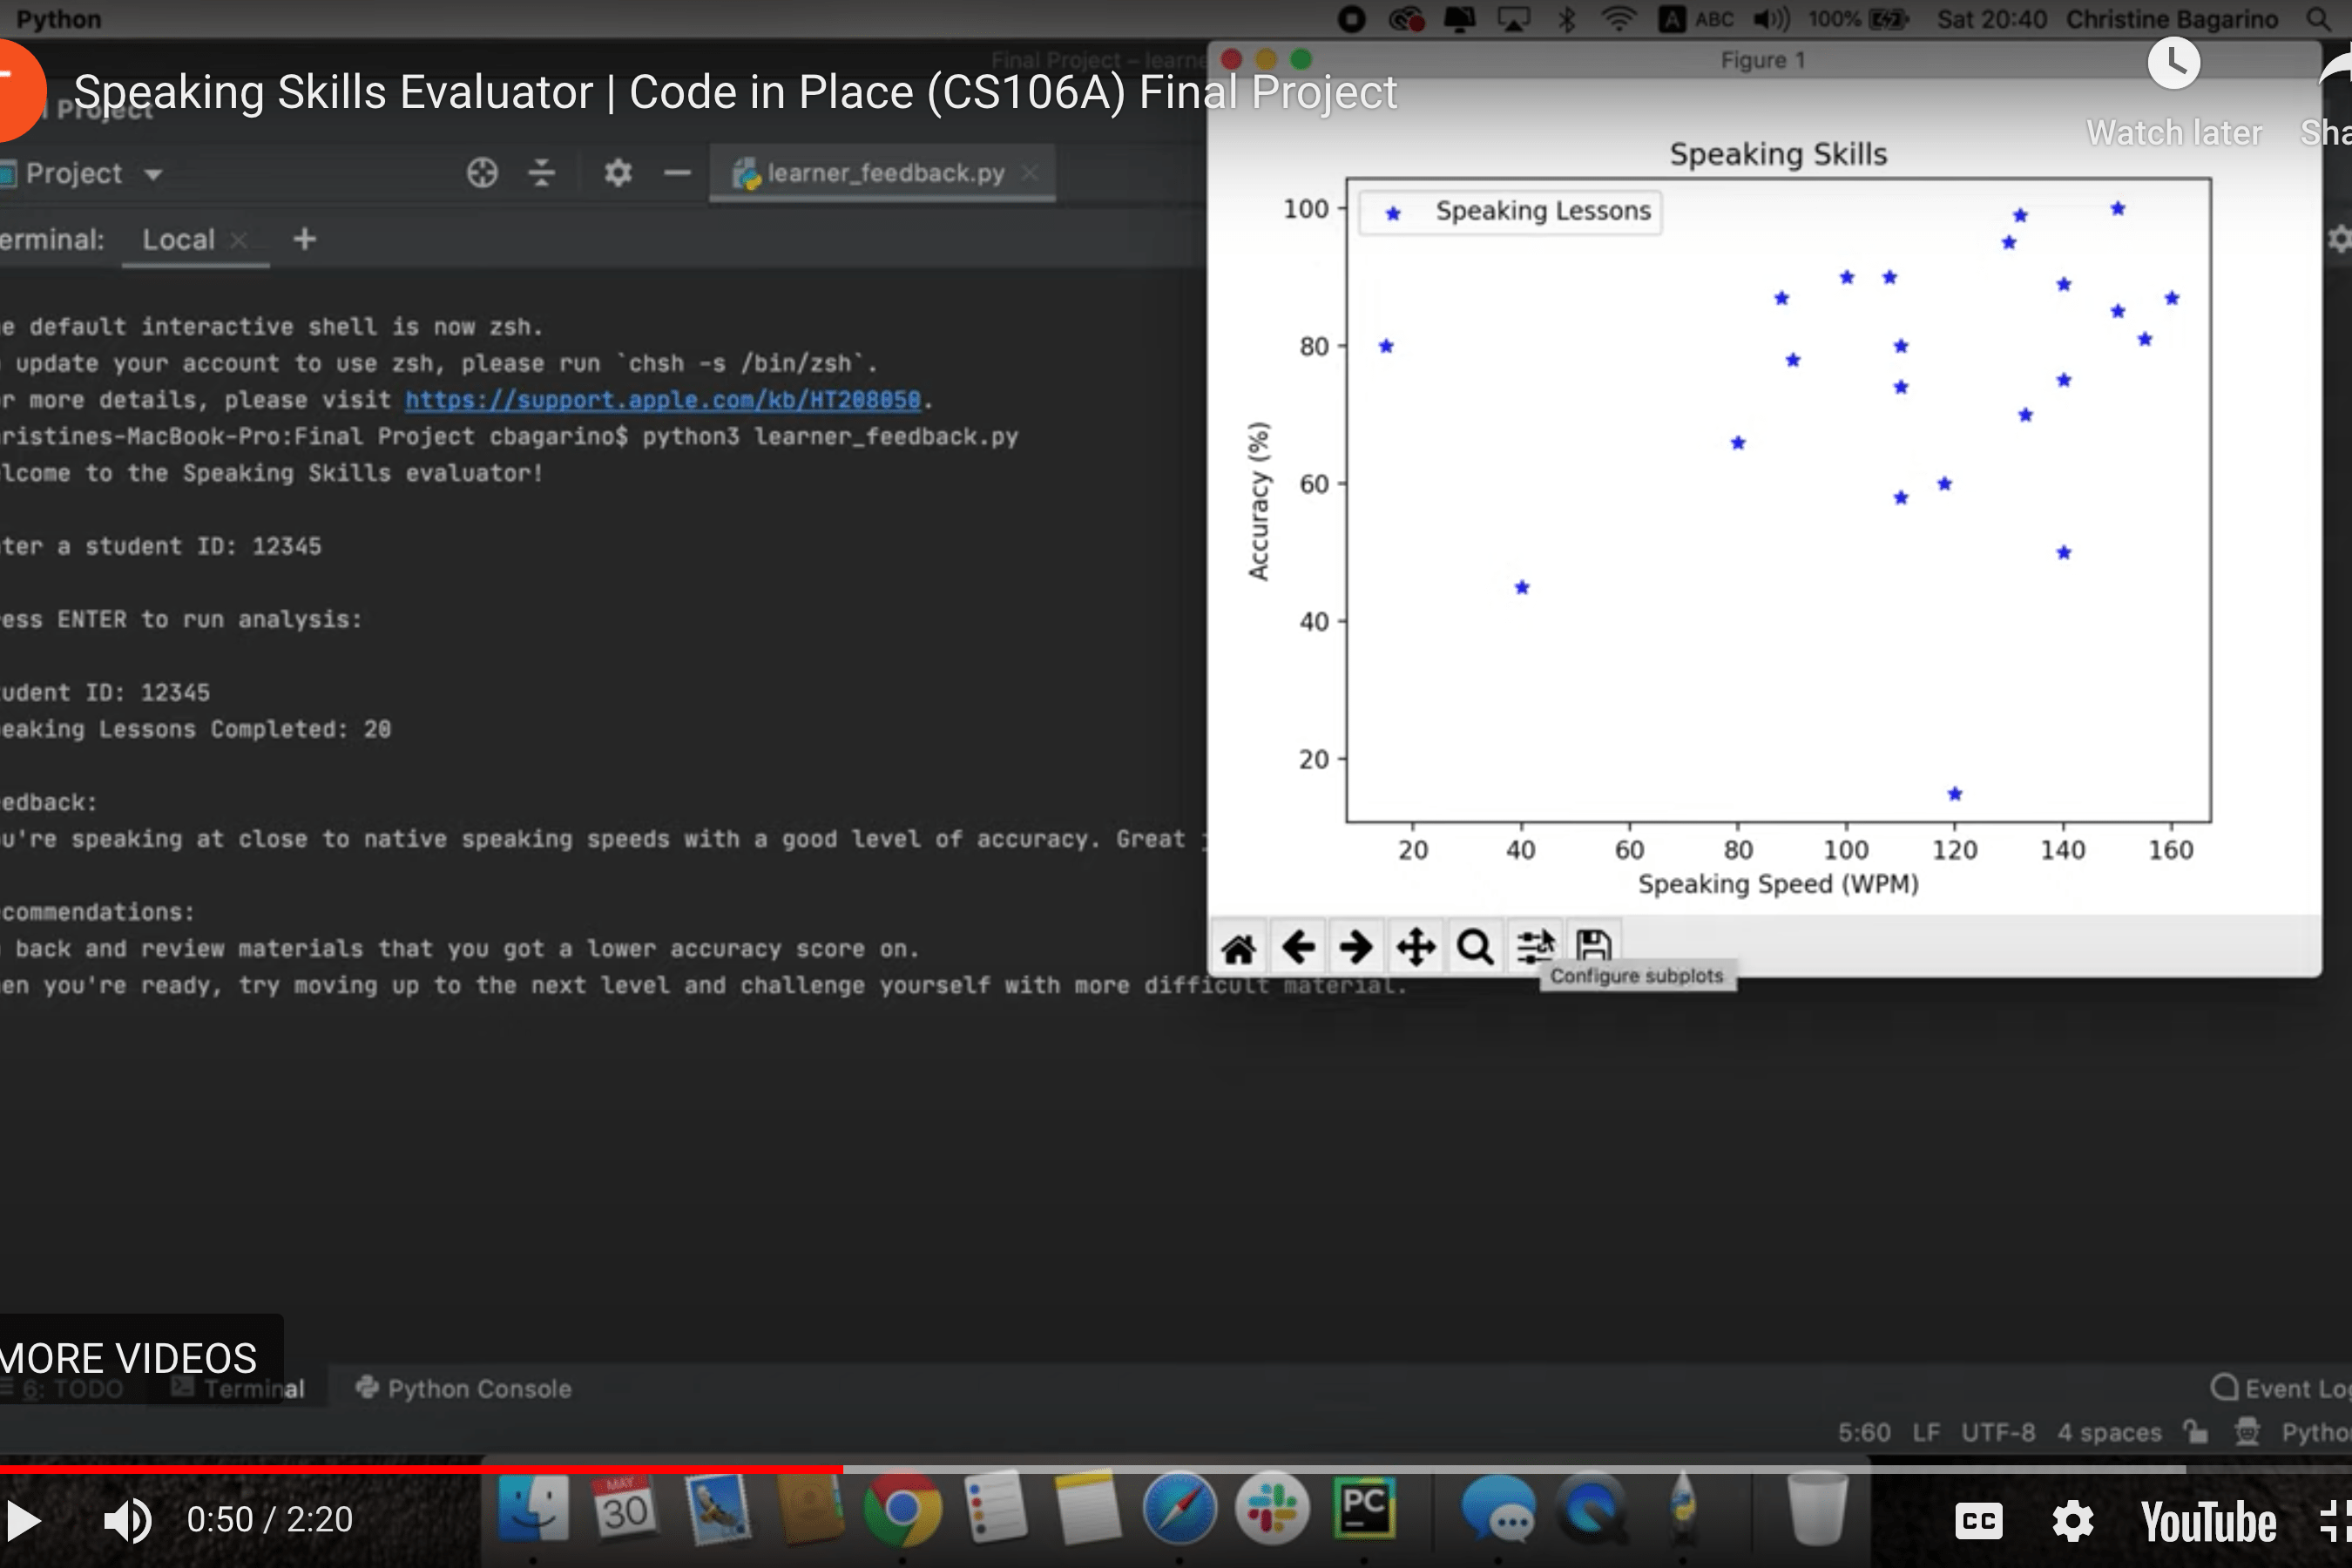Toggle closed captions CC button
This screenshot has height=1568, width=2352.
[x=1978, y=1521]
